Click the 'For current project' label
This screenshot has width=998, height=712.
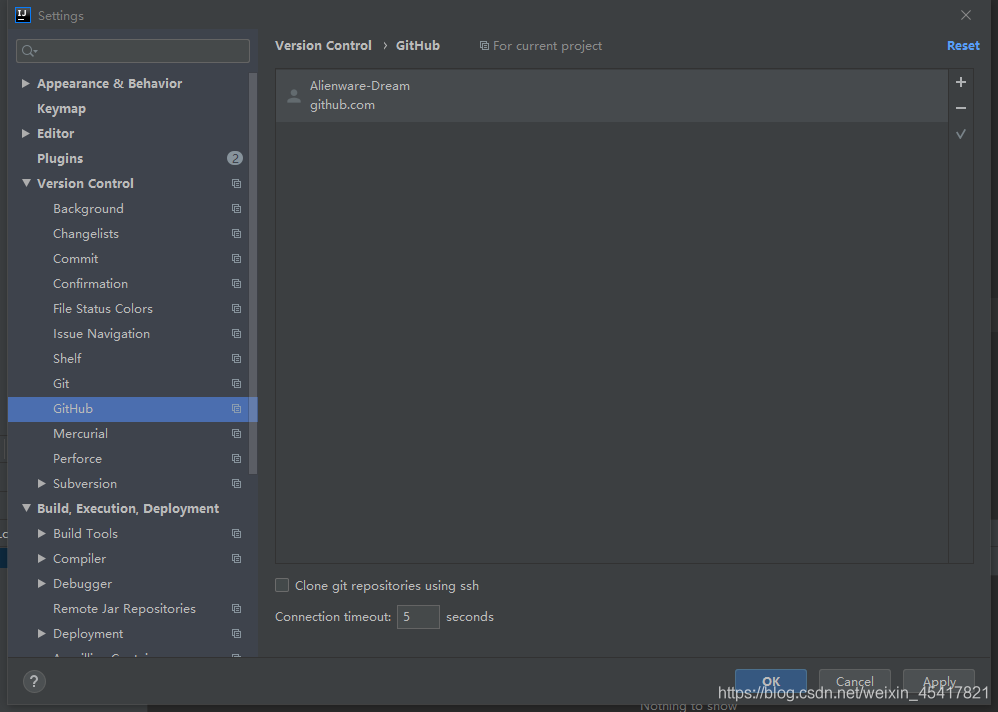coord(547,46)
